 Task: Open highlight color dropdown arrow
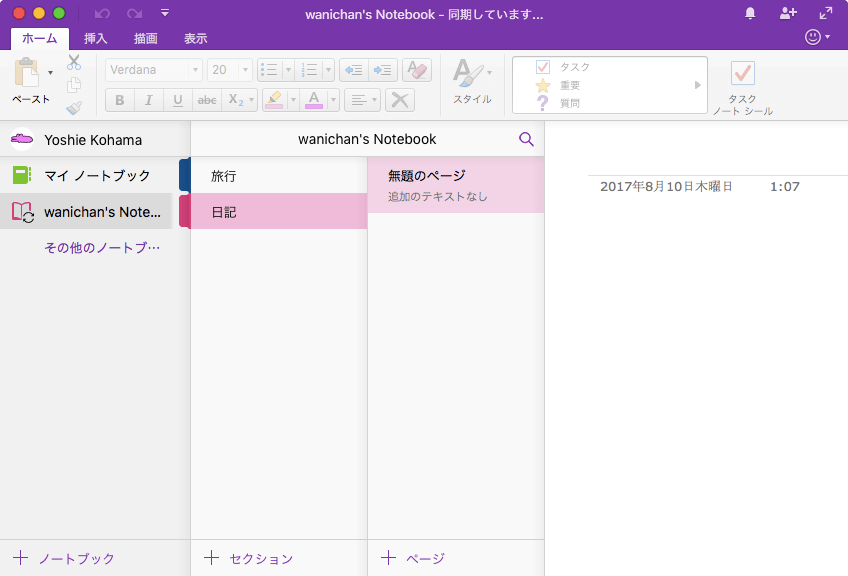[x=293, y=100]
